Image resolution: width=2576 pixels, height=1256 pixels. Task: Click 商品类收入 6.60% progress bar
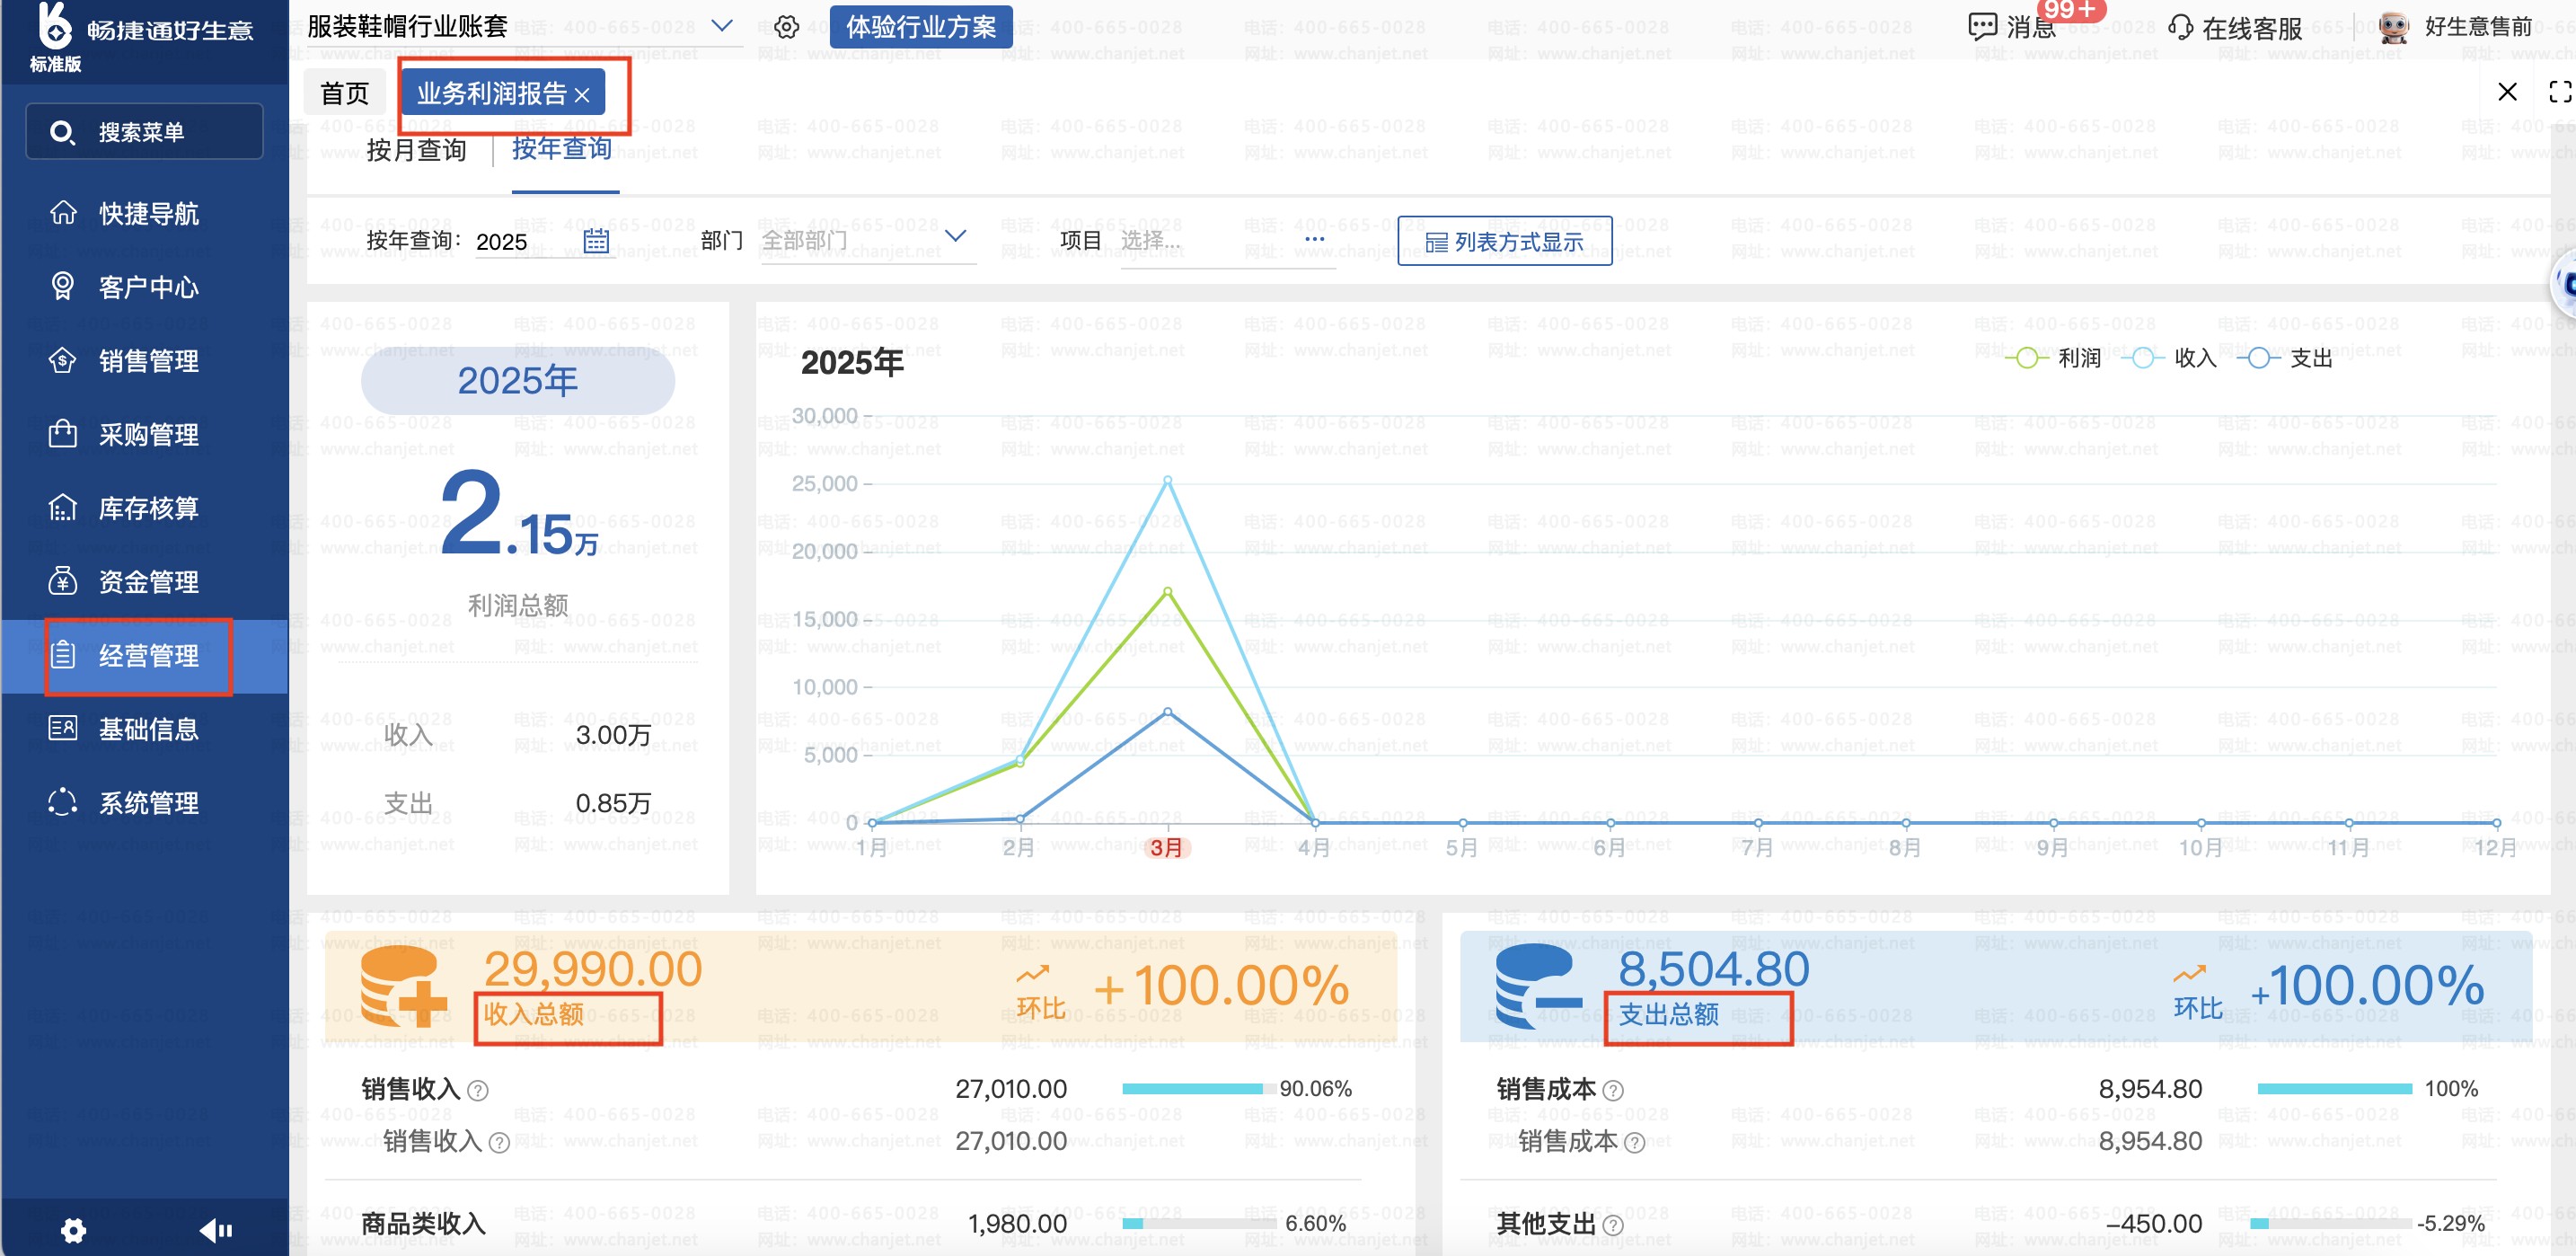click(1198, 1224)
